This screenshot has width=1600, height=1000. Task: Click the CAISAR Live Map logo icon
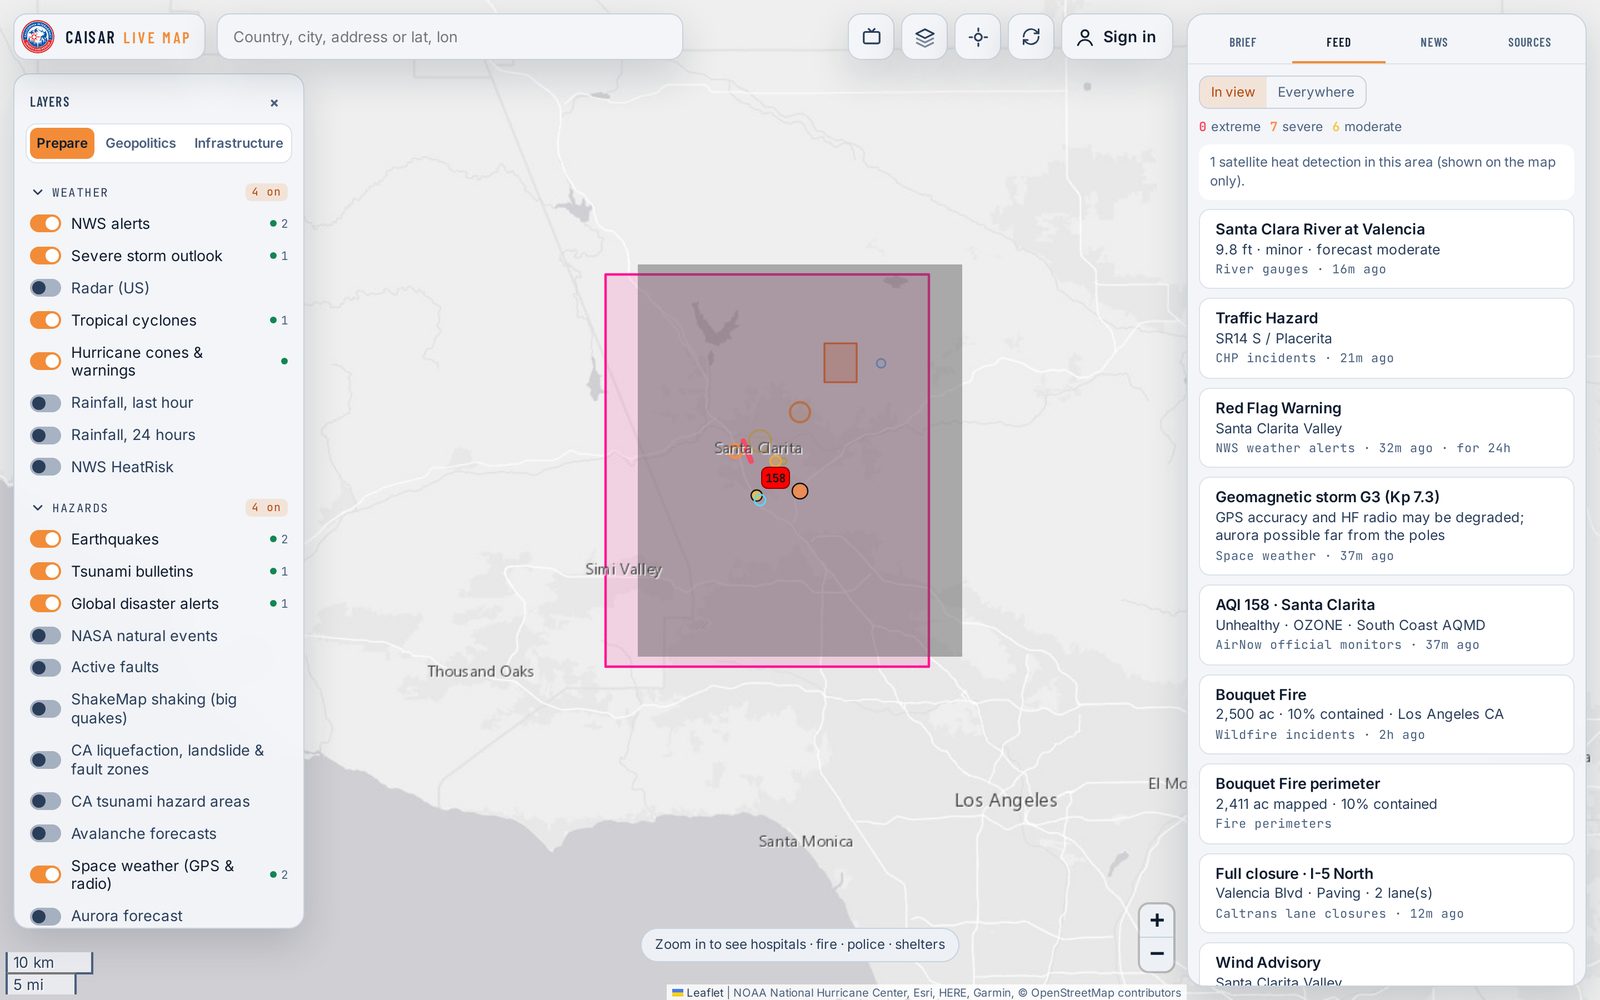tap(38, 37)
